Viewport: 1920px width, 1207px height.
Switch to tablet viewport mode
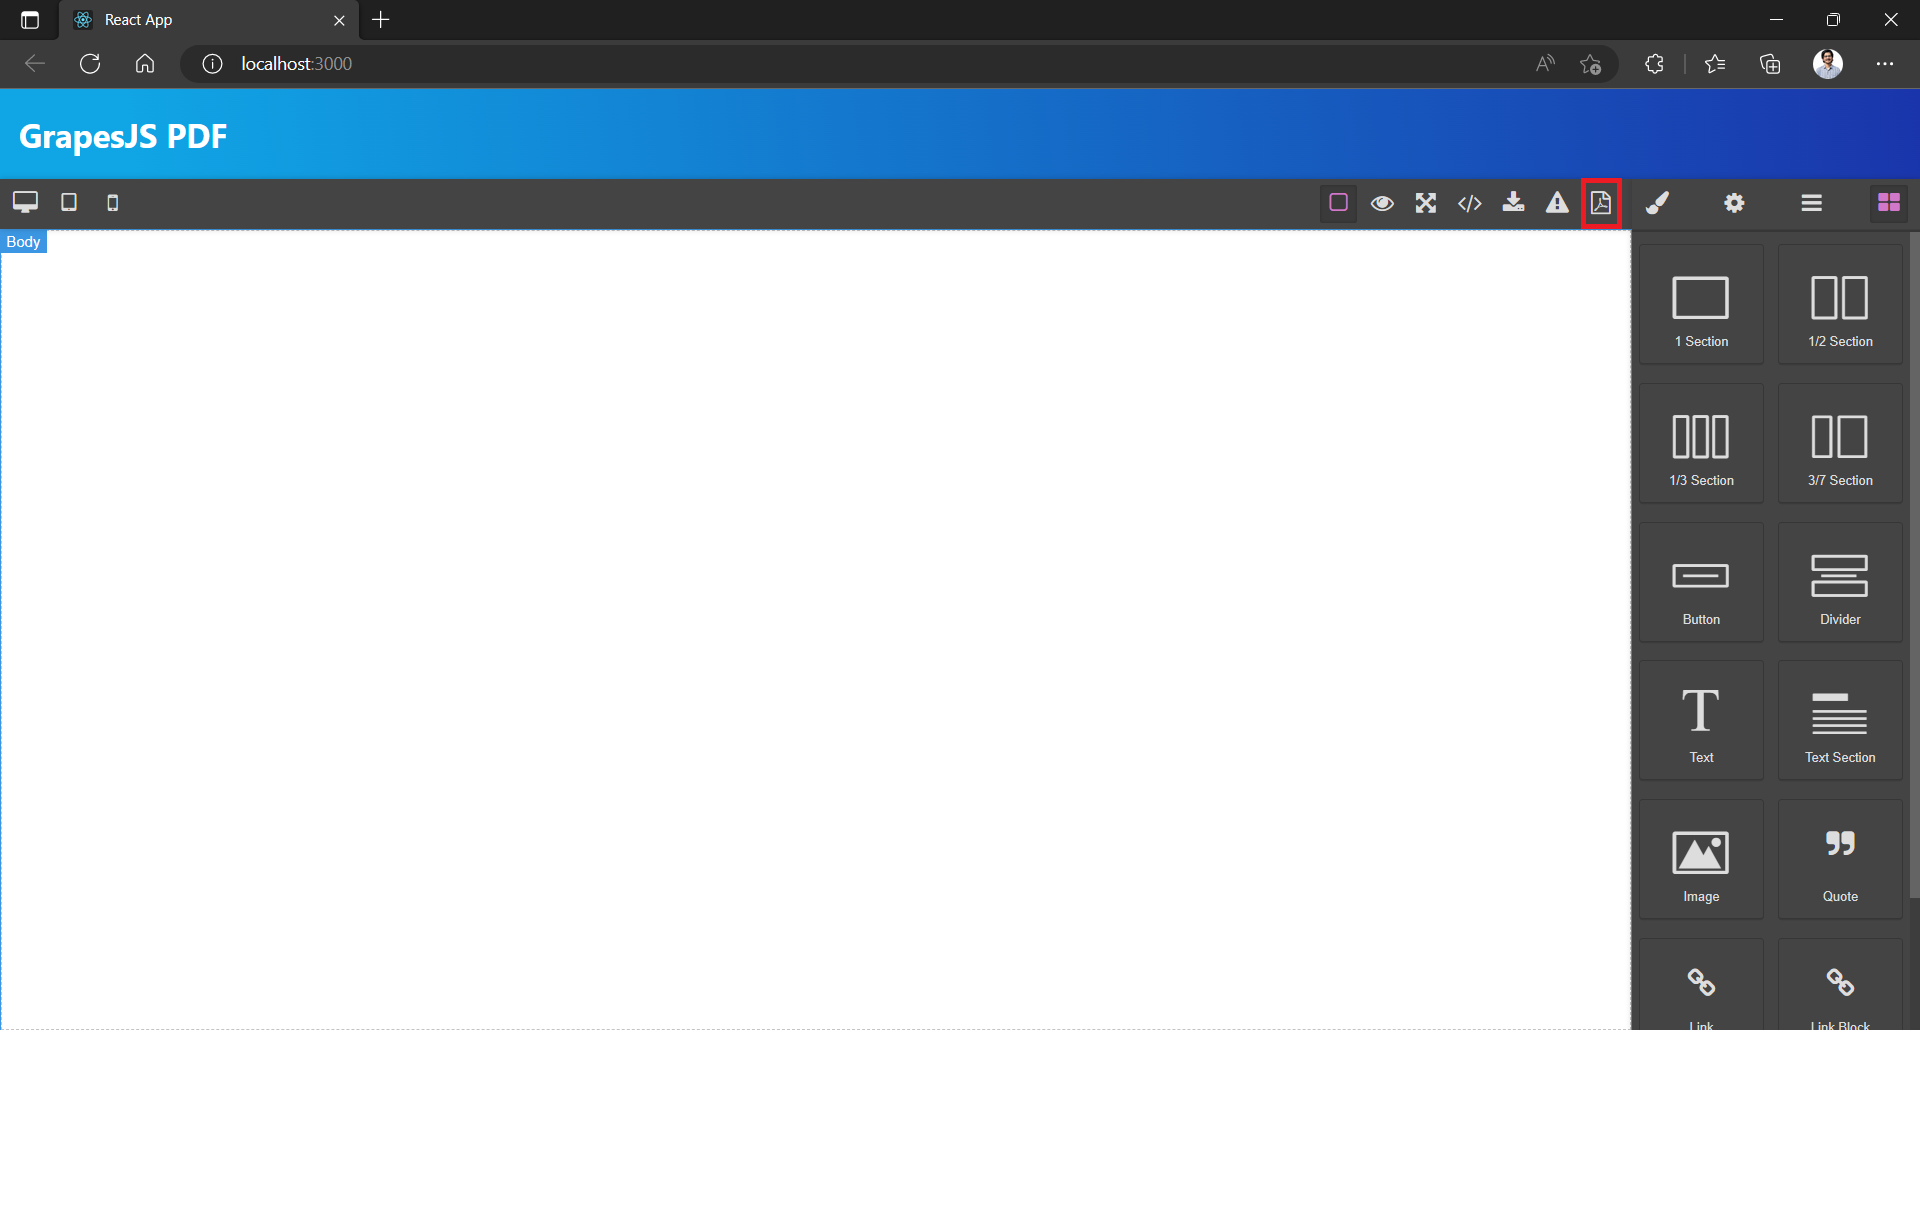click(x=67, y=202)
